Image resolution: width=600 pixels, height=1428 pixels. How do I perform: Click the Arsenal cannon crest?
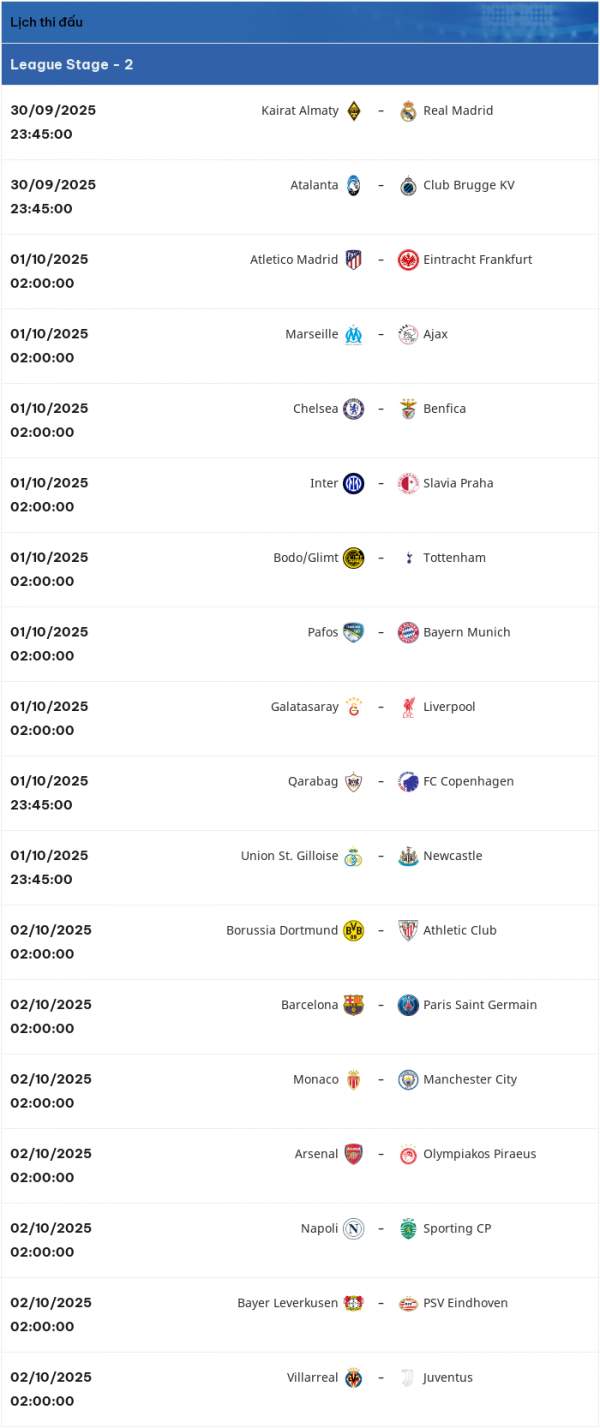(x=353, y=1154)
